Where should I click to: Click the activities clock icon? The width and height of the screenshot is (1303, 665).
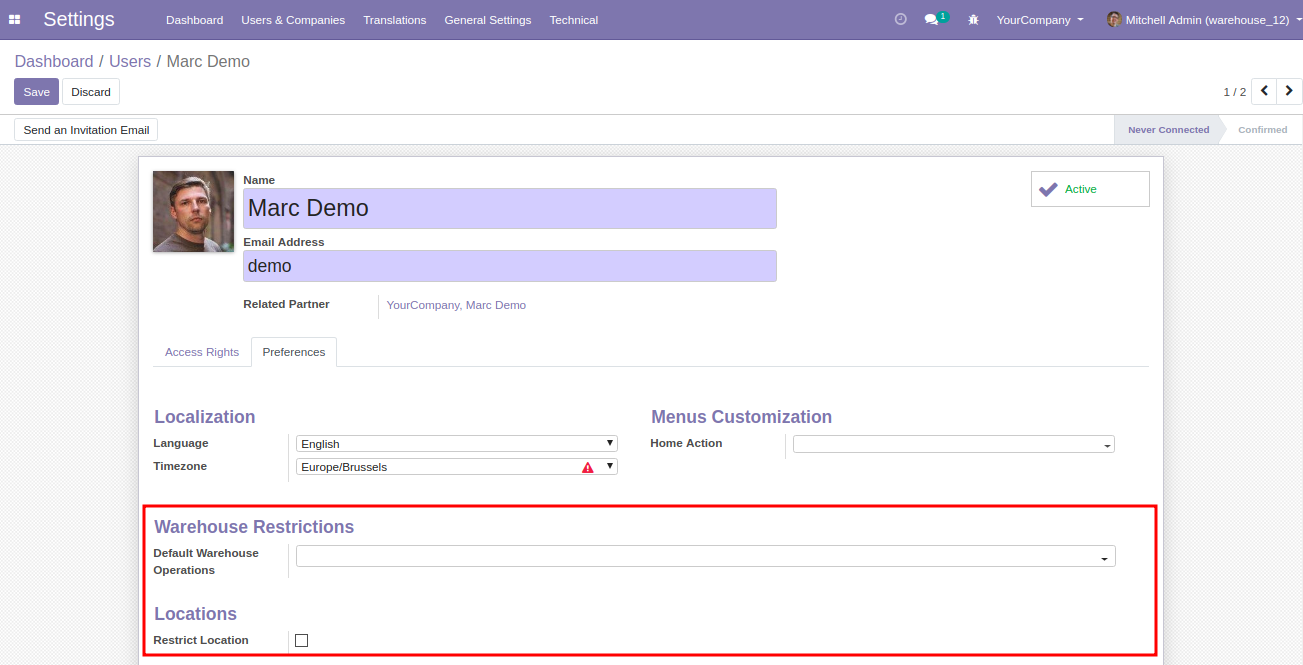(900, 20)
